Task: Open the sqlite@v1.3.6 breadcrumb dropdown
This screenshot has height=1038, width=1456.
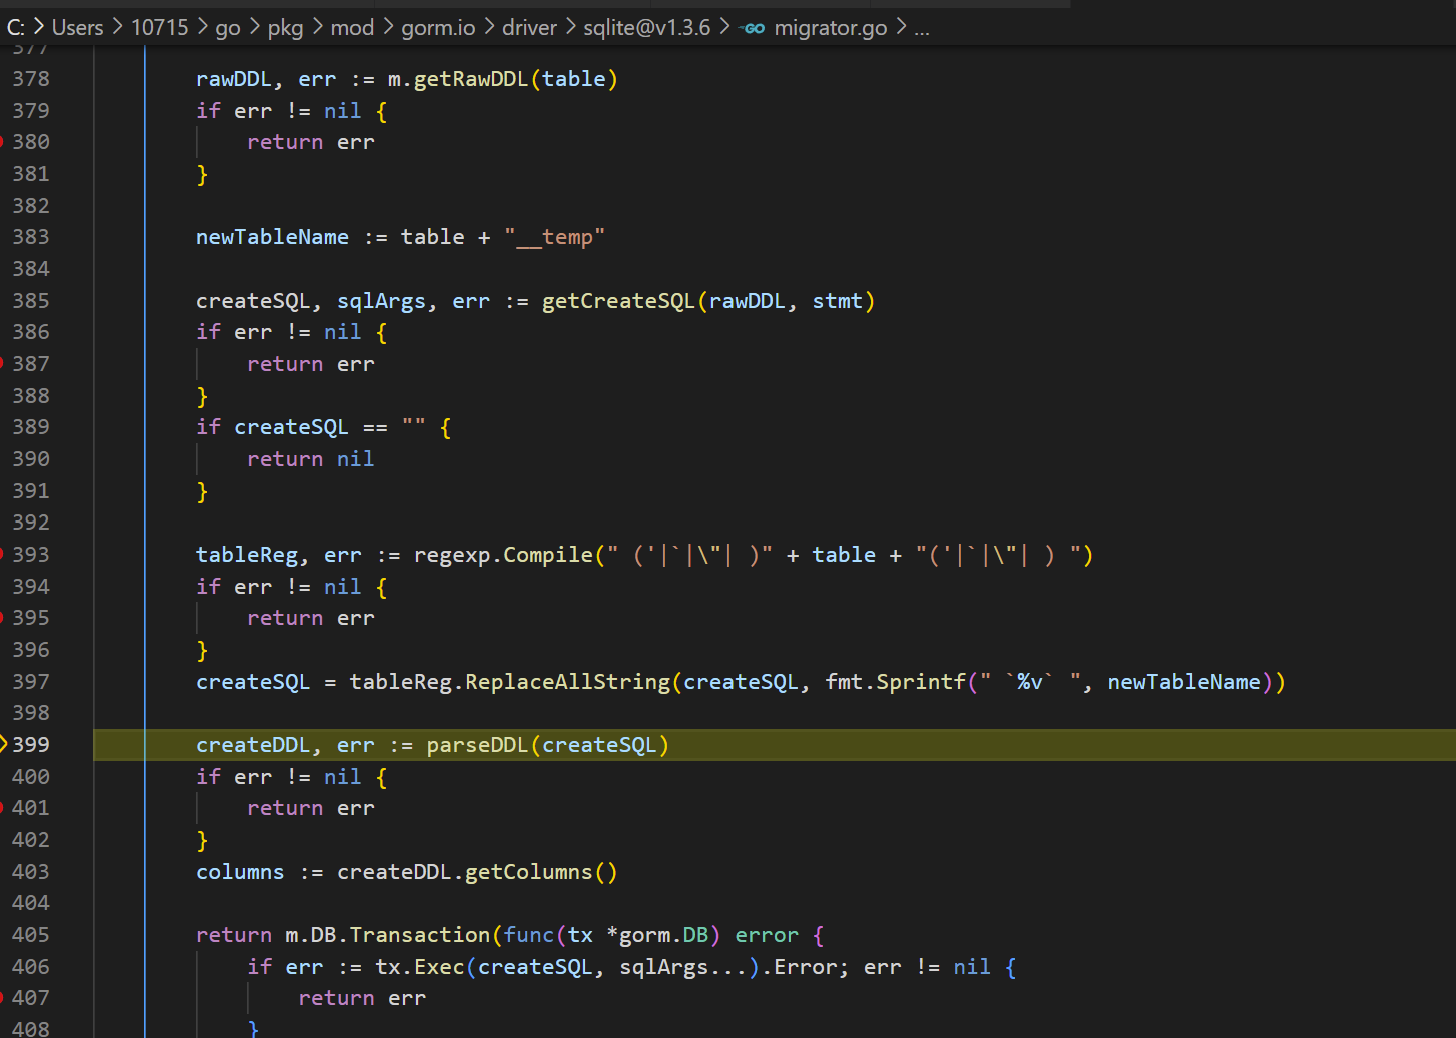Action: (x=646, y=27)
